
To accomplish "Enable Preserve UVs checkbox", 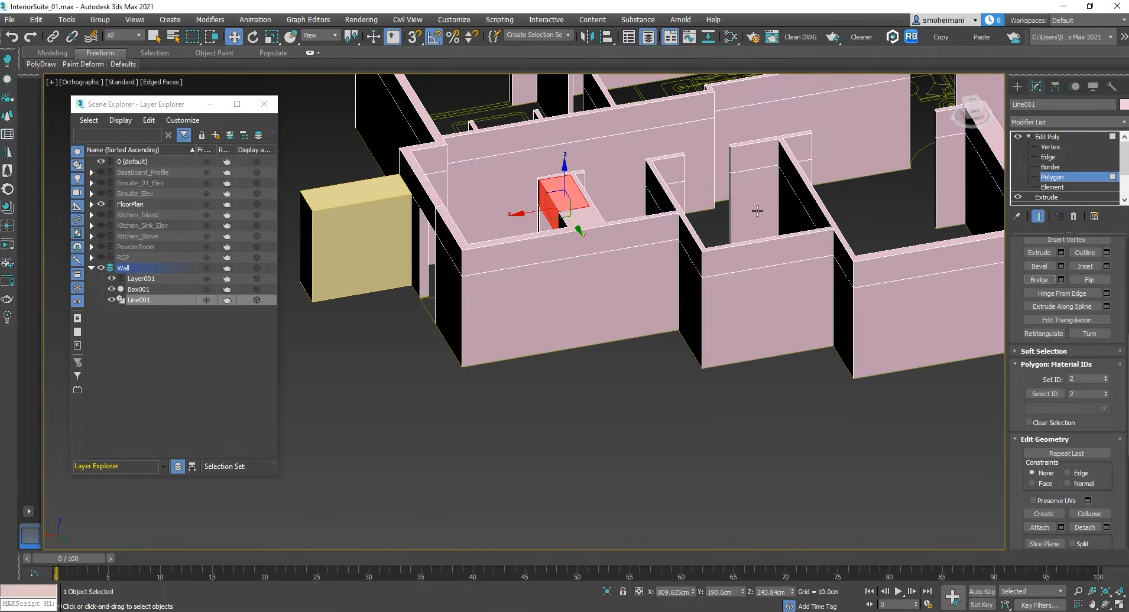I will tap(1033, 500).
